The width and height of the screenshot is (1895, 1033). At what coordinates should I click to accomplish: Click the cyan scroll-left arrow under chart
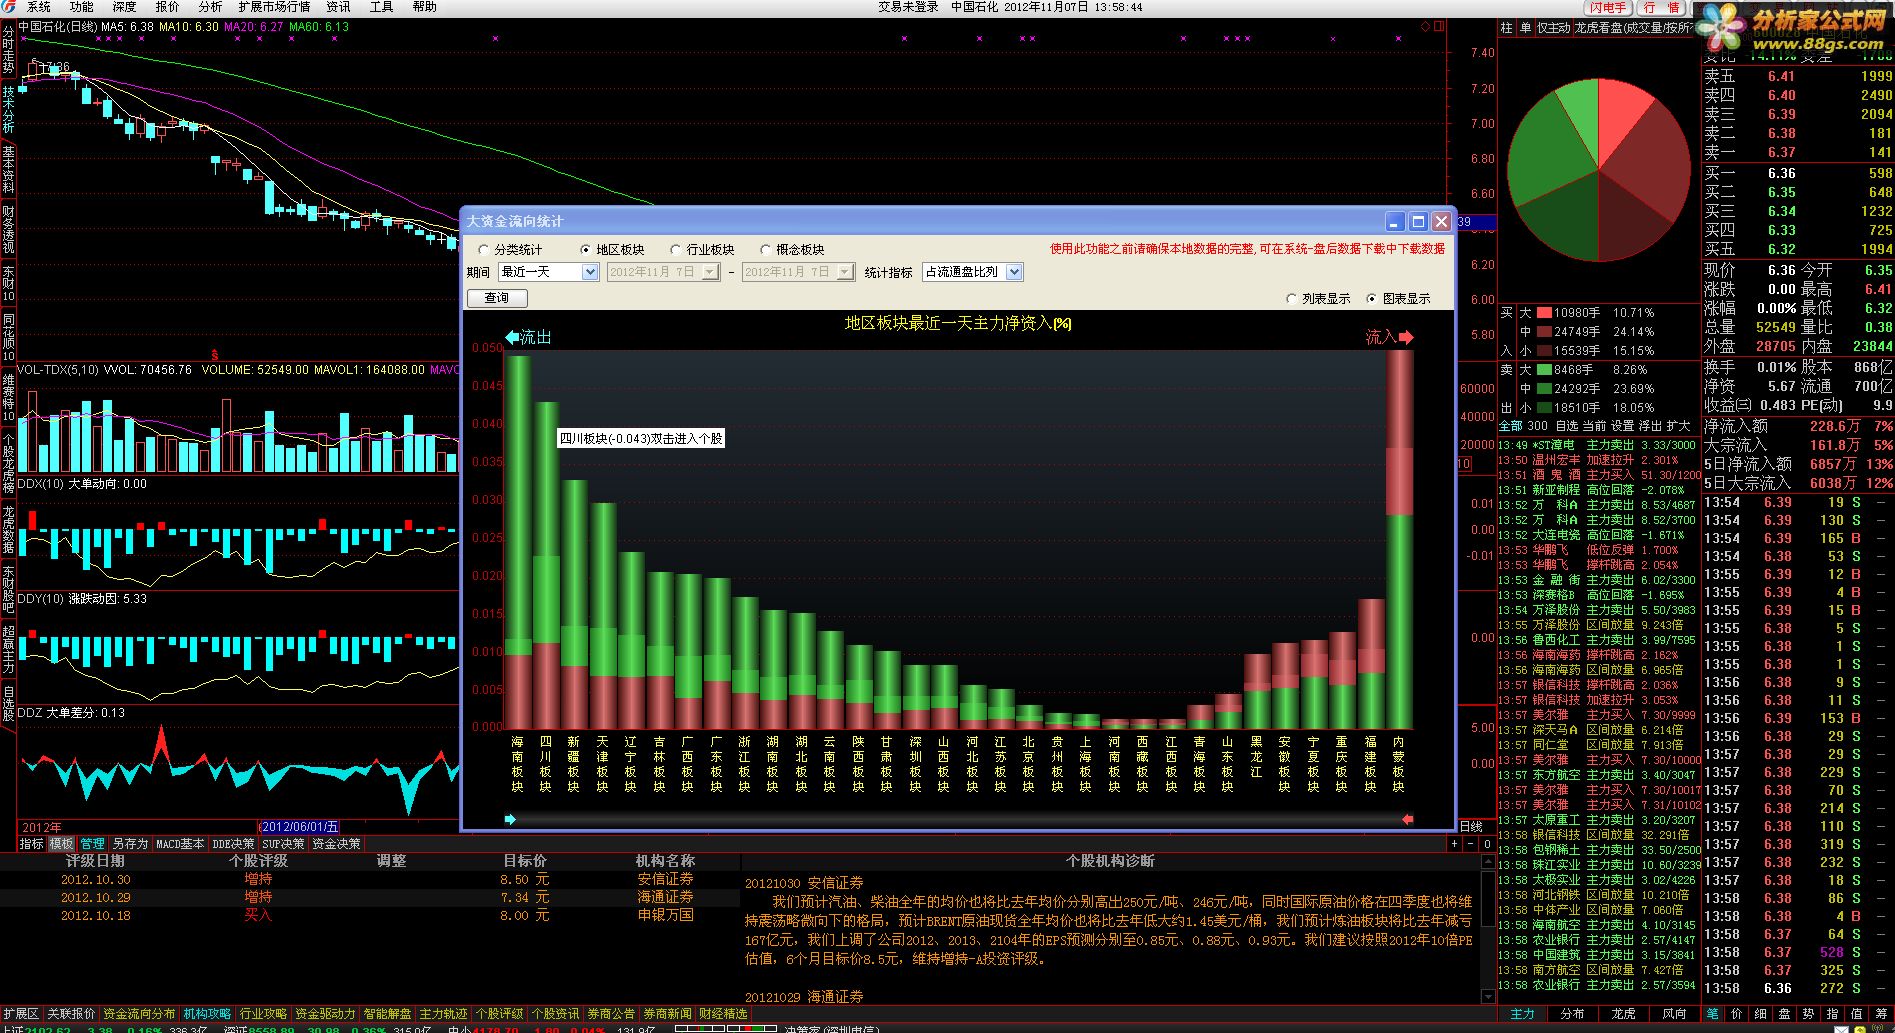pos(511,819)
